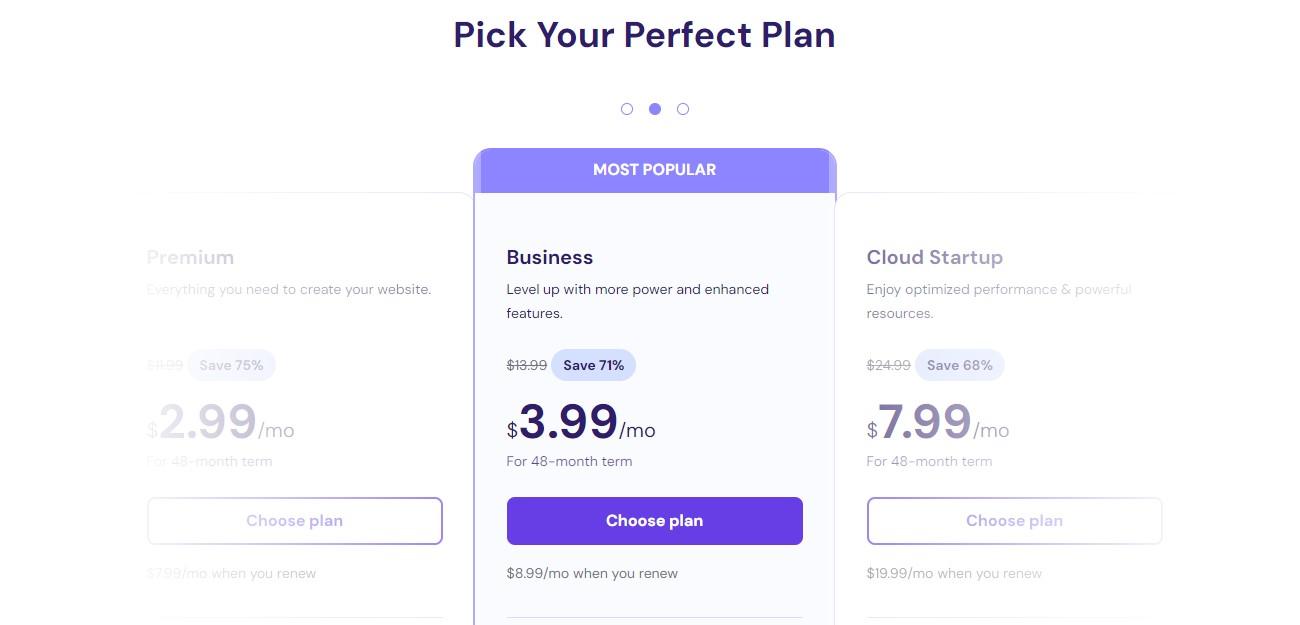Image resolution: width=1300 pixels, height=625 pixels.
Task: Click the $8.99/mo renewal note
Action: point(592,573)
